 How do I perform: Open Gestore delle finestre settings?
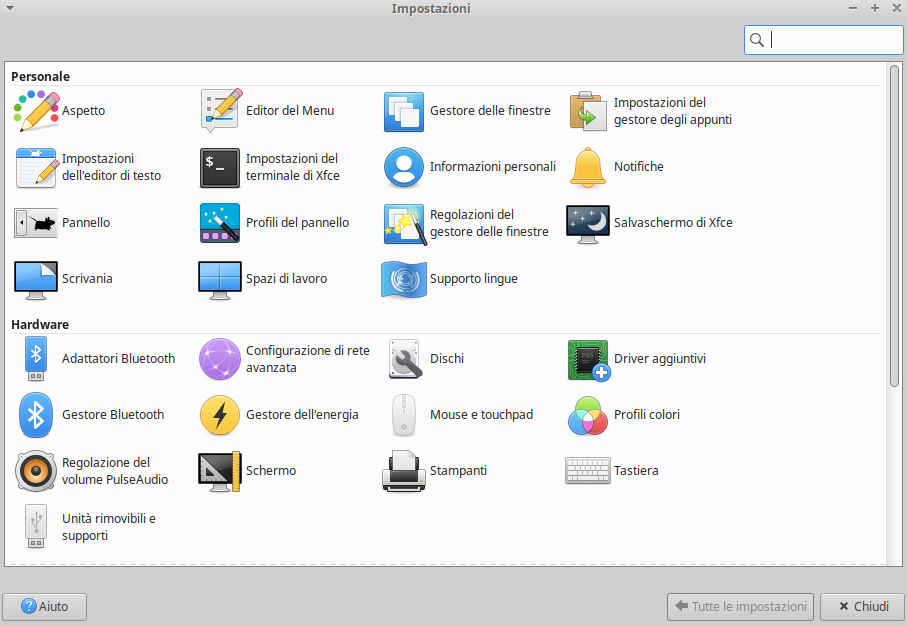(x=467, y=111)
